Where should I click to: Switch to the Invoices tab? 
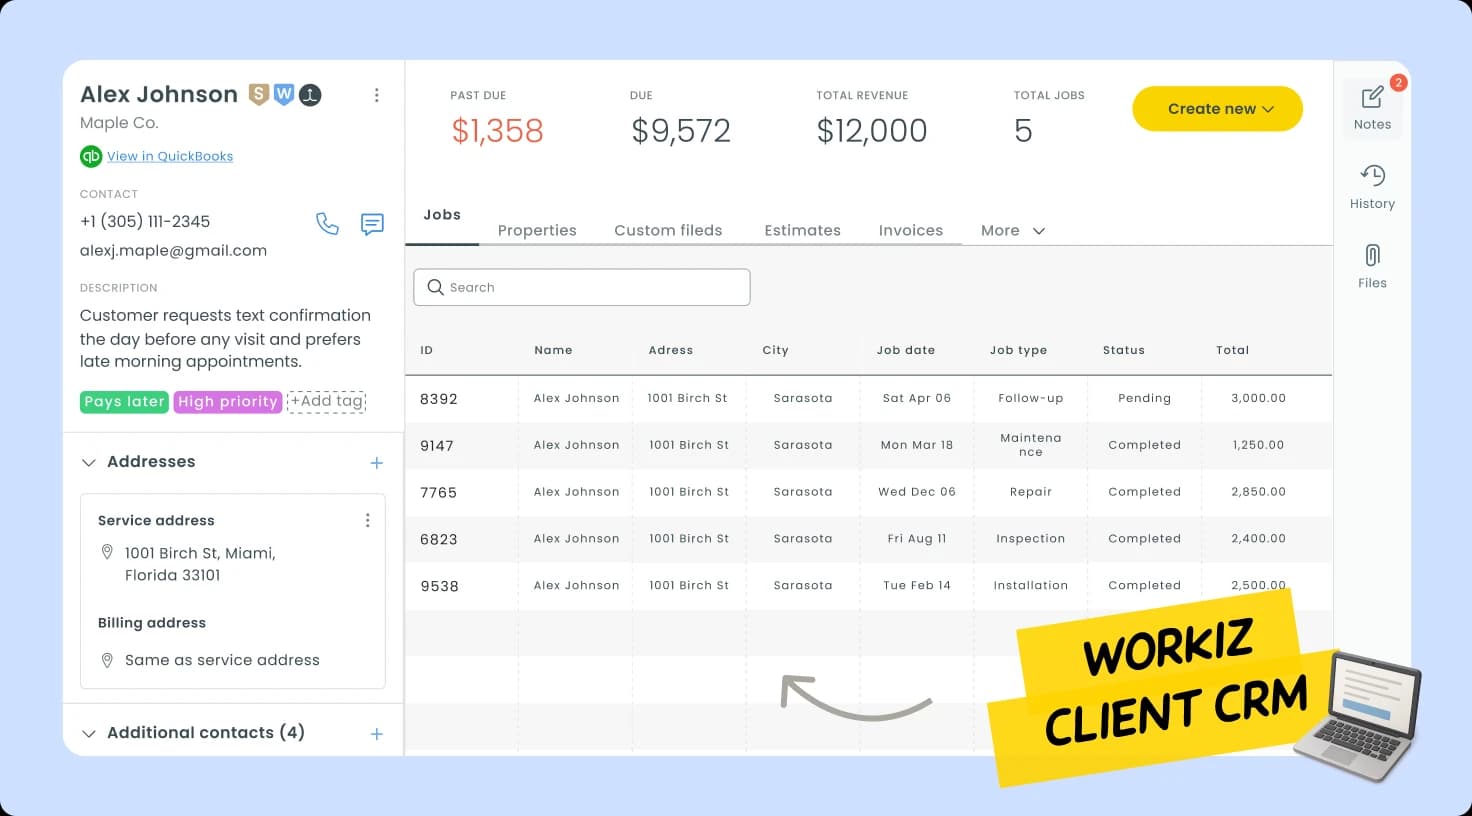click(x=910, y=230)
